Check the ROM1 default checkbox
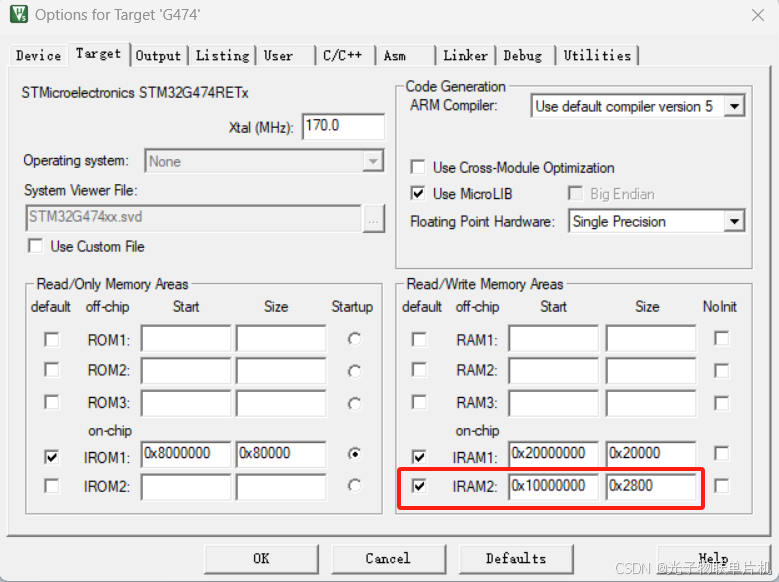The height and width of the screenshot is (582, 779). (52, 340)
